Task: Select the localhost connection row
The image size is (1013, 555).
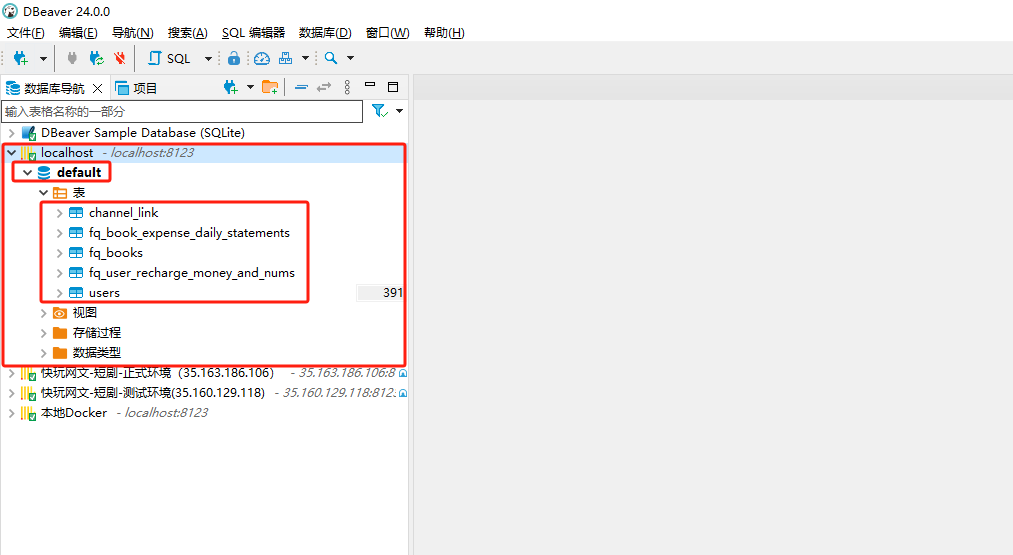Action: click(204, 153)
